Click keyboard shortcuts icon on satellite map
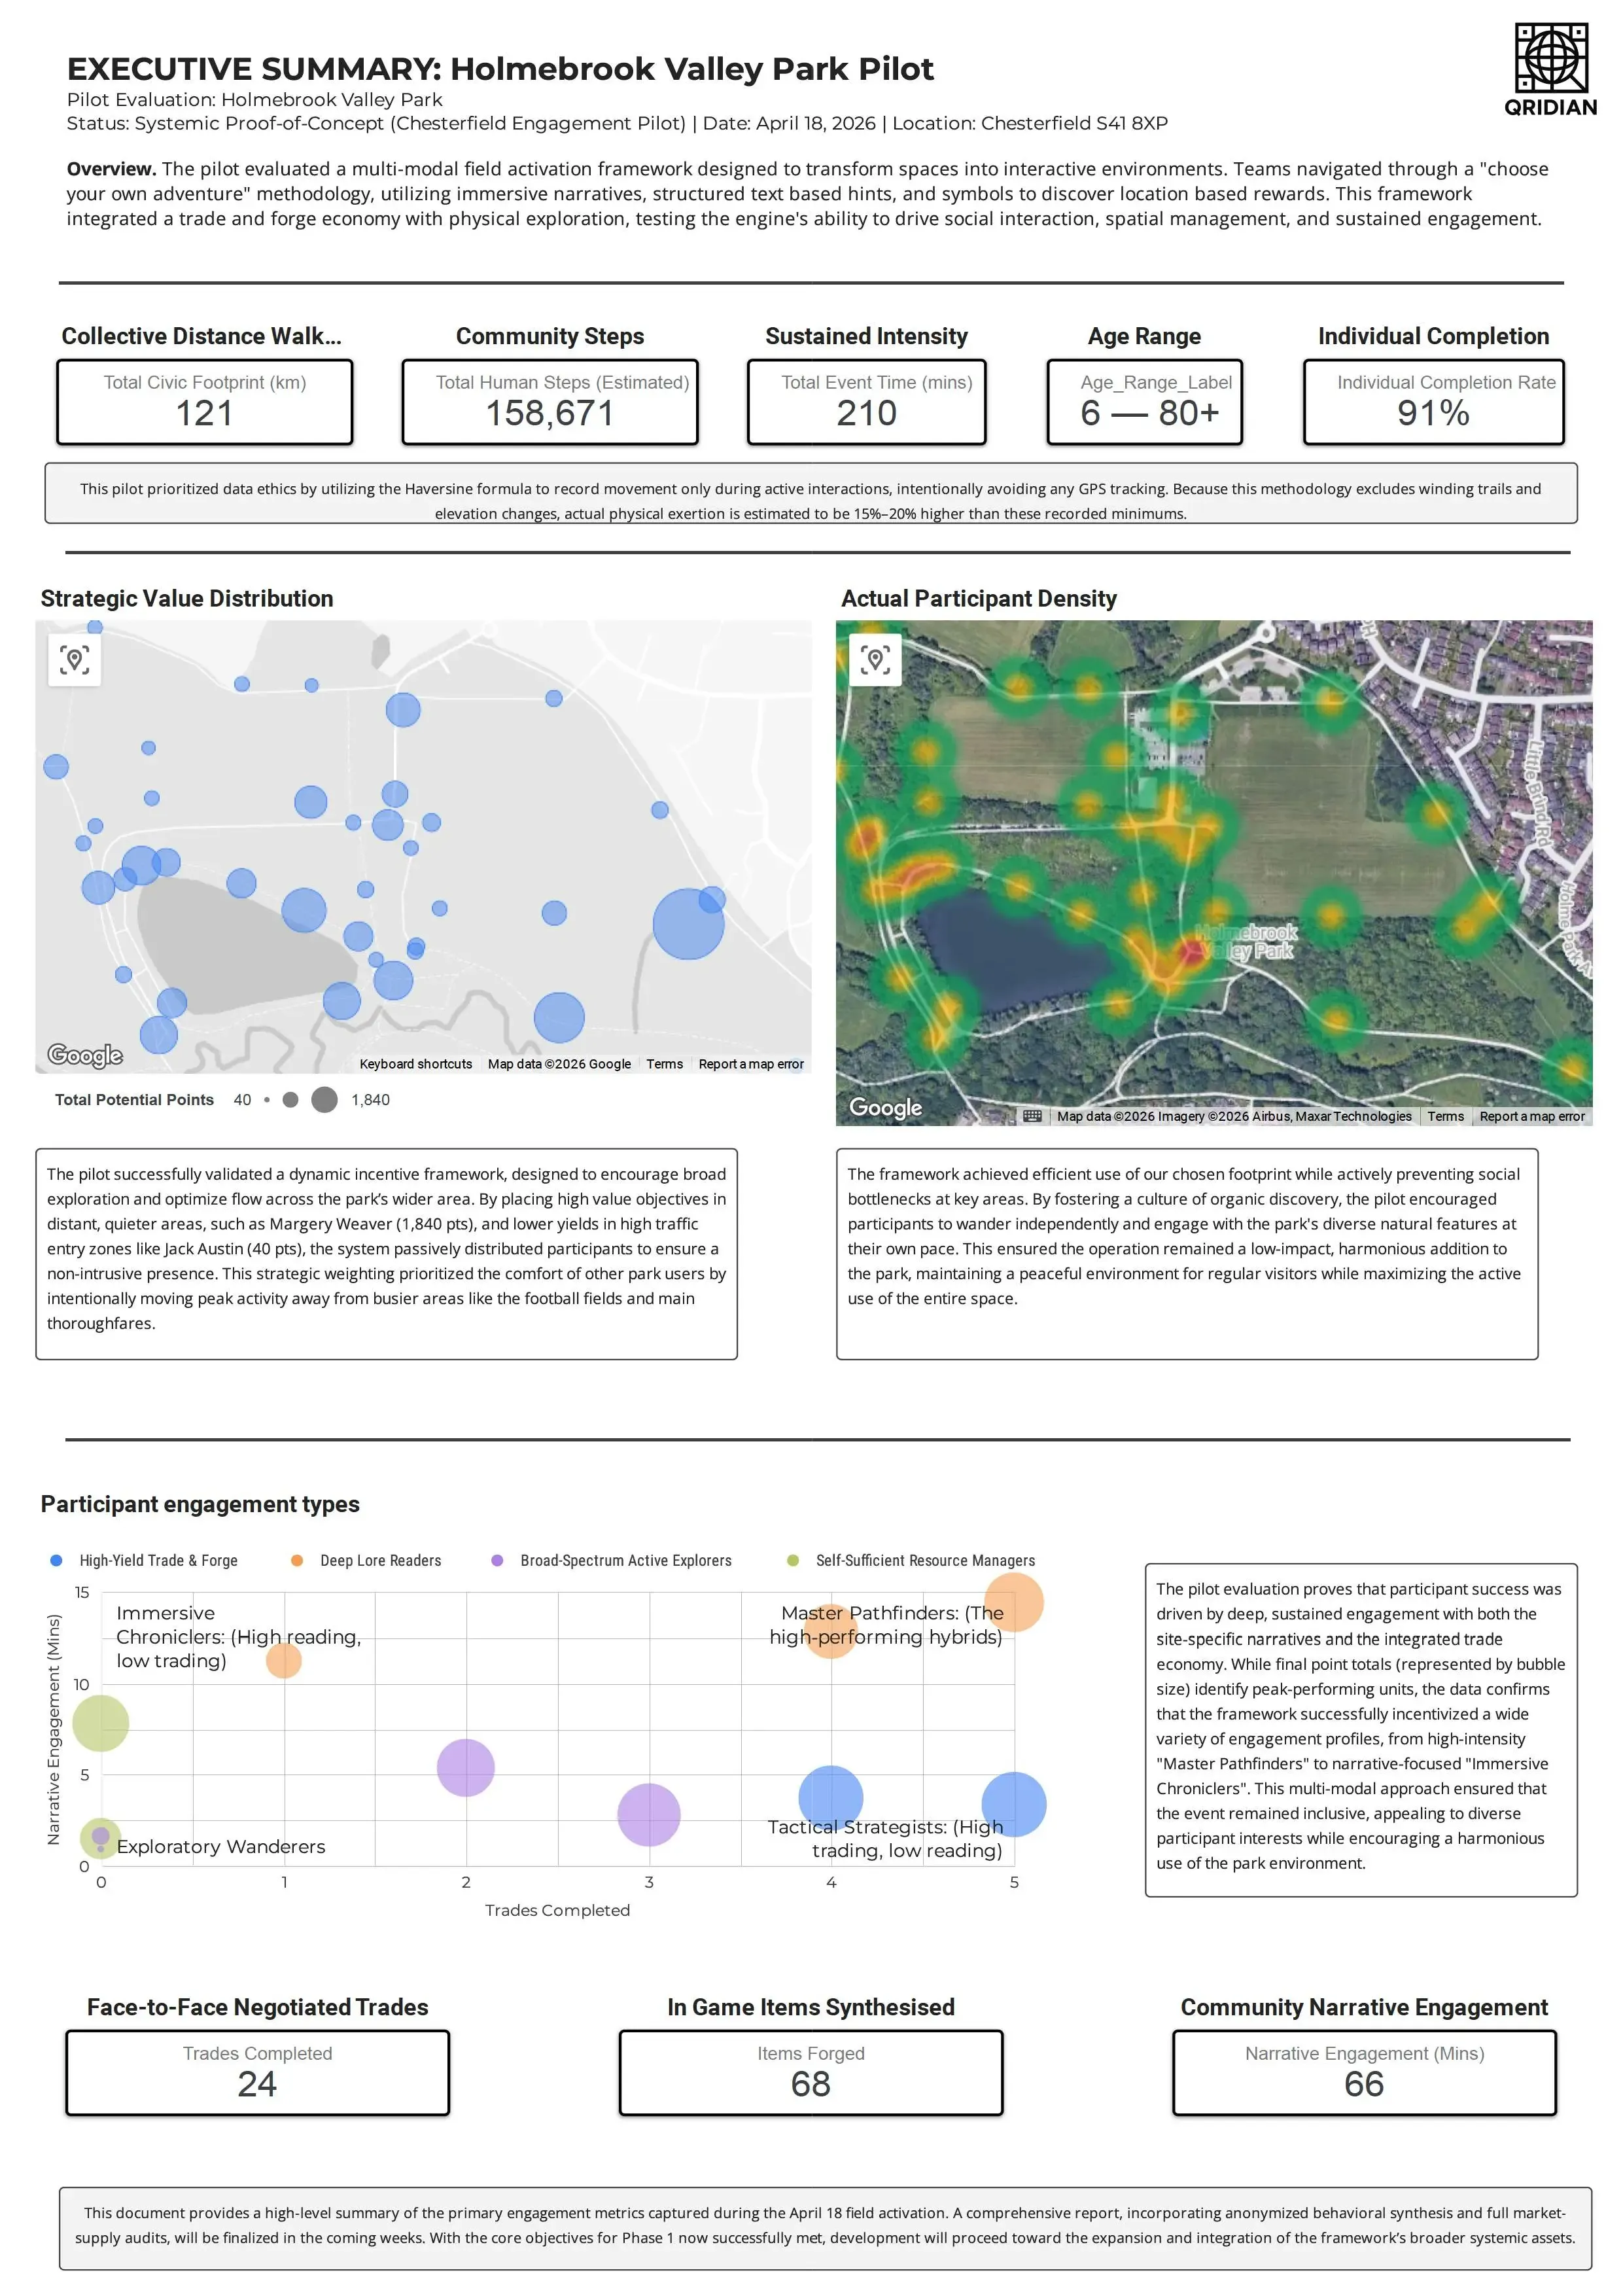This screenshot has height=2296, width=1623. pyautogui.click(x=1032, y=1116)
